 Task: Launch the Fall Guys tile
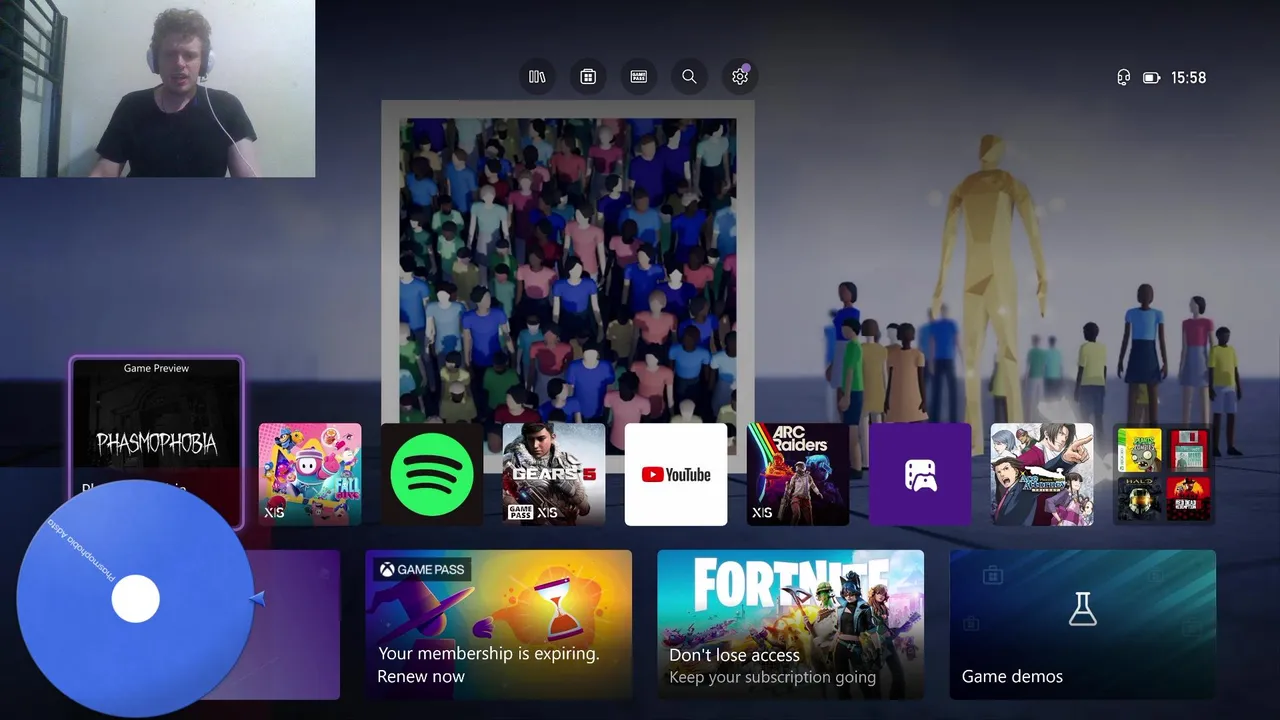(310, 474)
